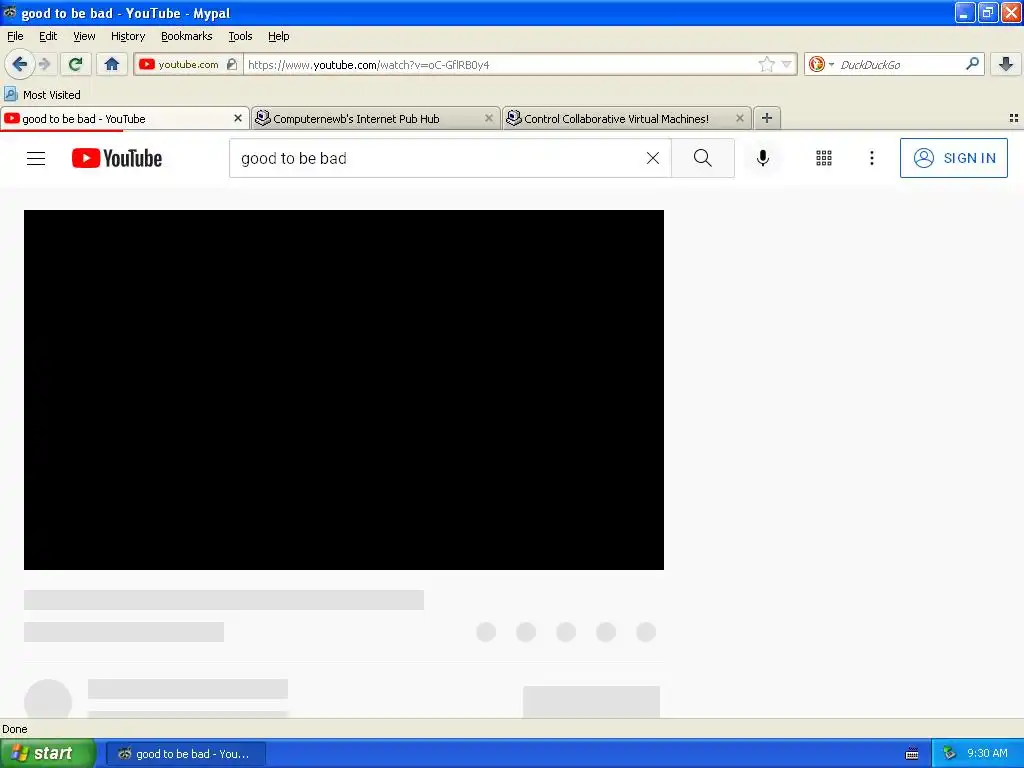
Task: Reload the page with the refresh icon
Action: coord(75,64)
